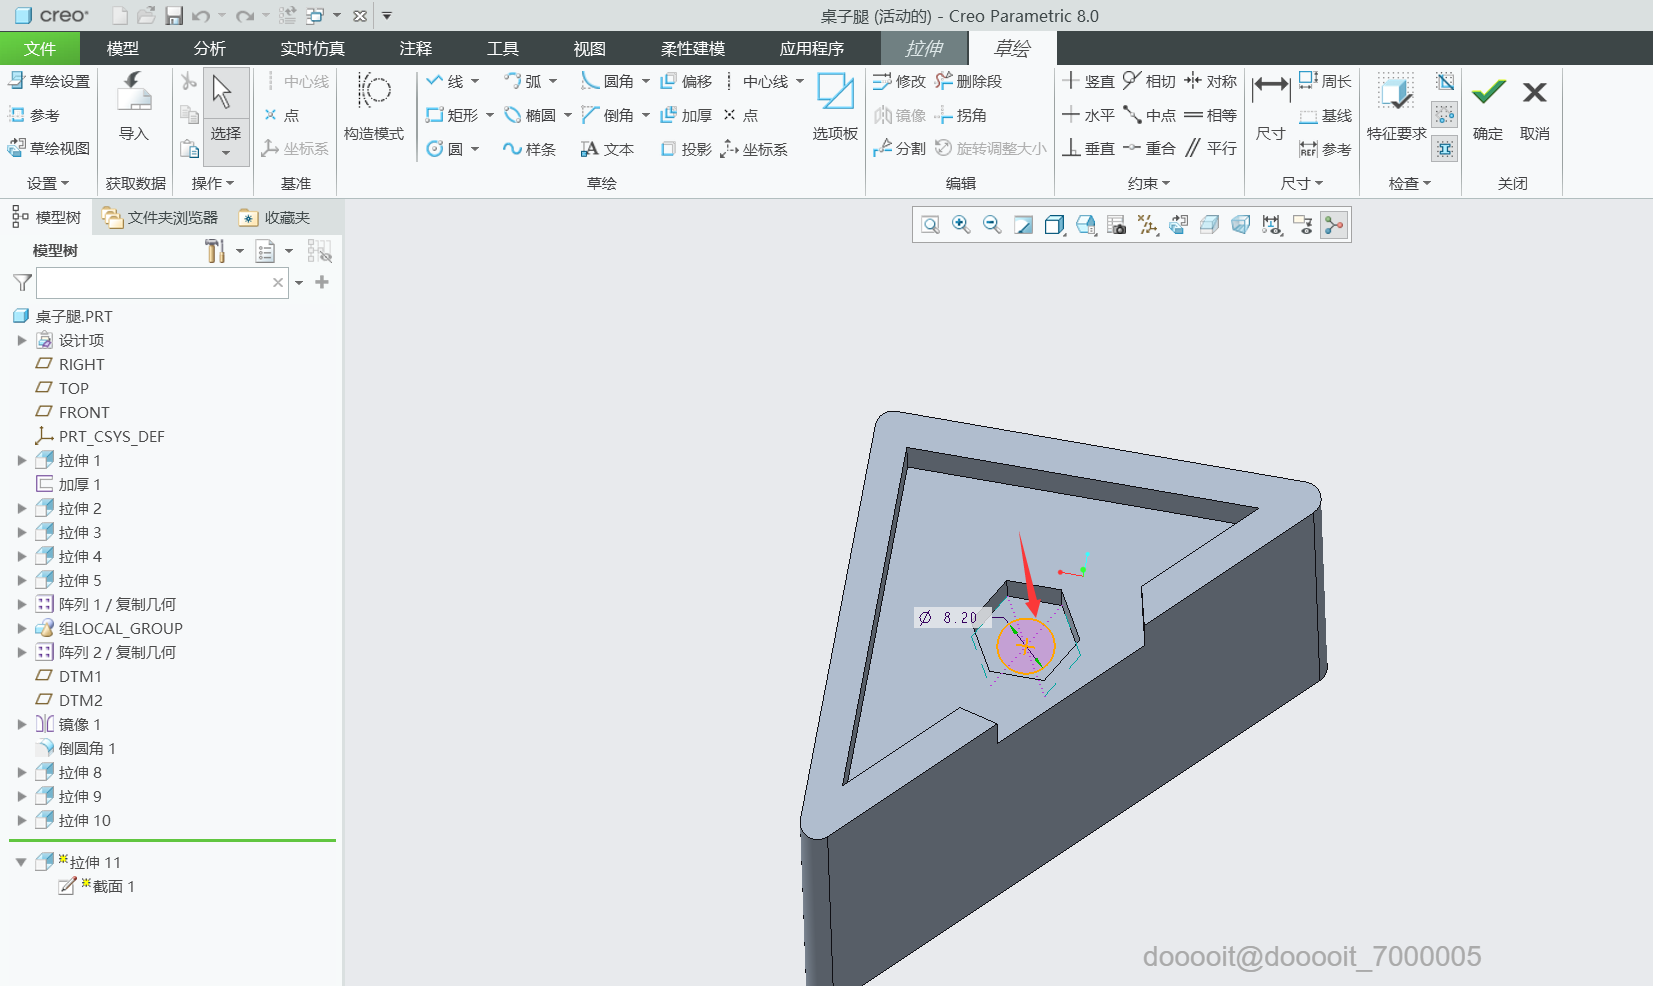Open the 圆 circle tool dropdown arrow
This screenshot has width=1653, height=986.
point(475,149)
